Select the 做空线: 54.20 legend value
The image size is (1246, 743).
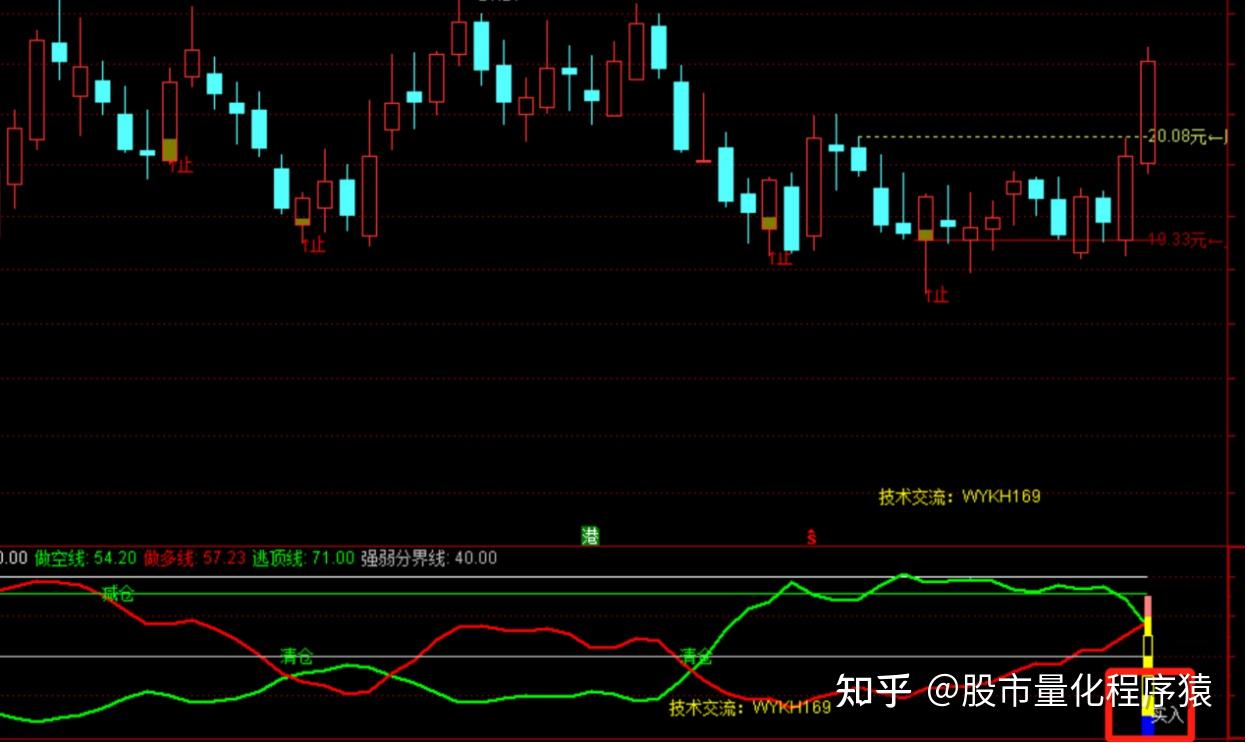pyautogui.click(x=84, y=558)
